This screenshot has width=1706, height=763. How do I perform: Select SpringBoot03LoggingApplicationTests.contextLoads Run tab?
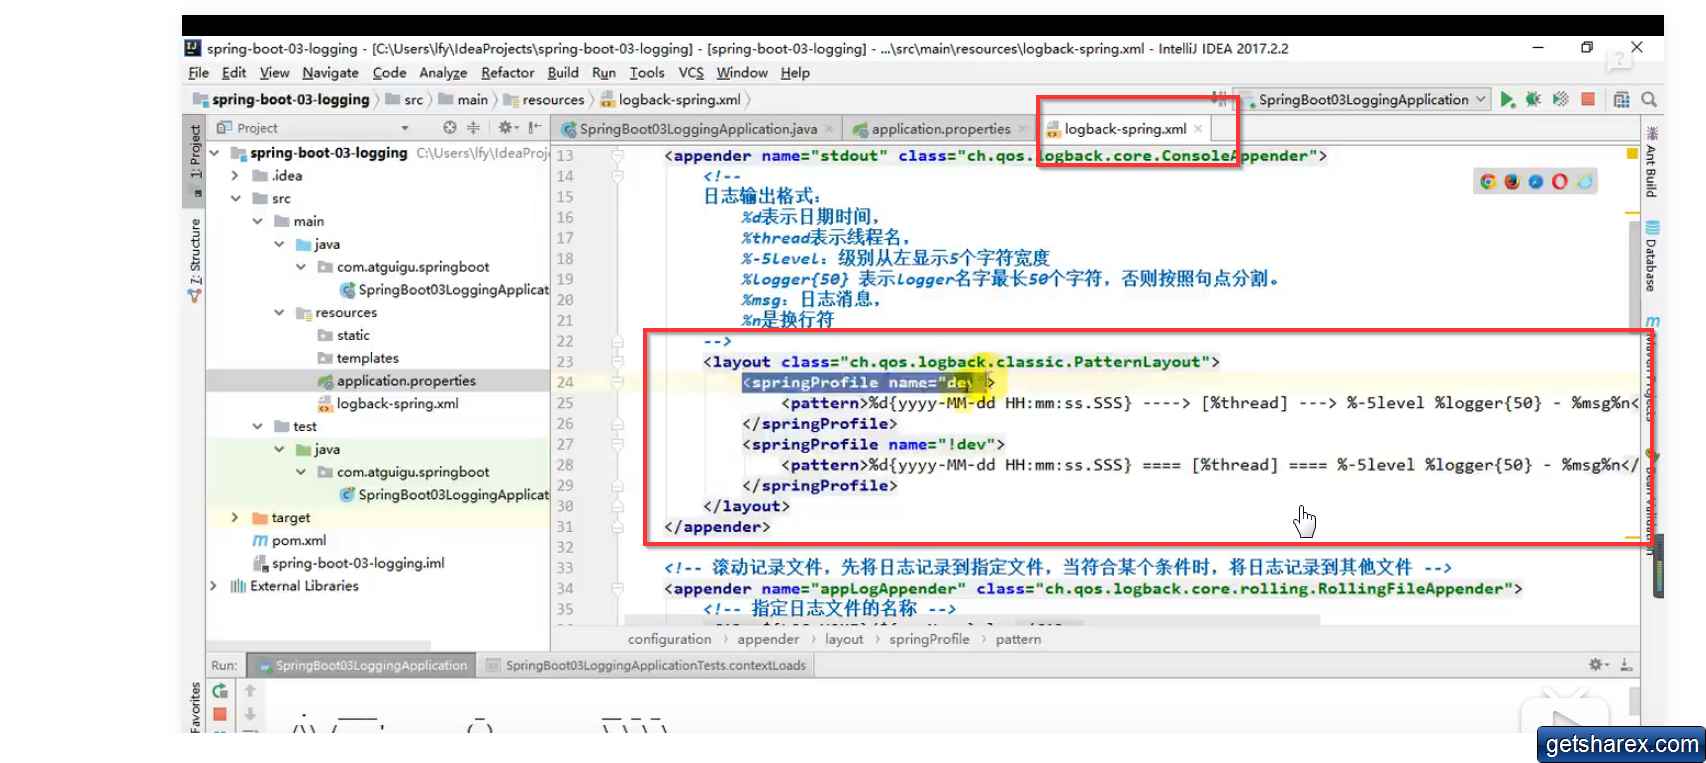[645, 665]
